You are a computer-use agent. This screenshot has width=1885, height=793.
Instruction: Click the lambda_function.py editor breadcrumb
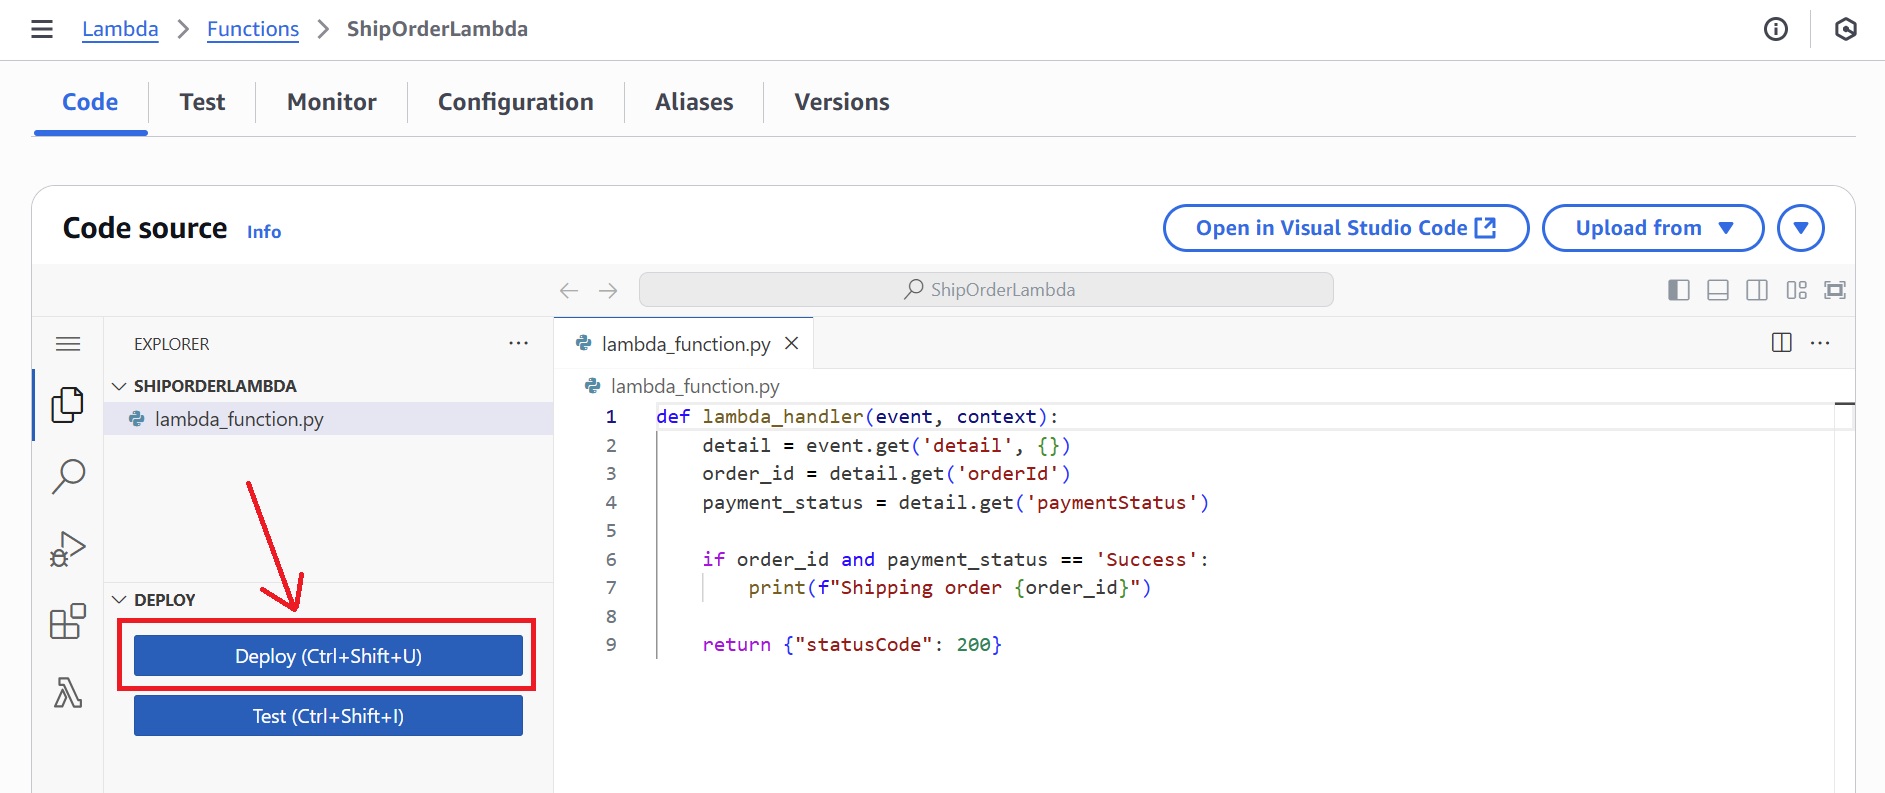pos(695,386)
